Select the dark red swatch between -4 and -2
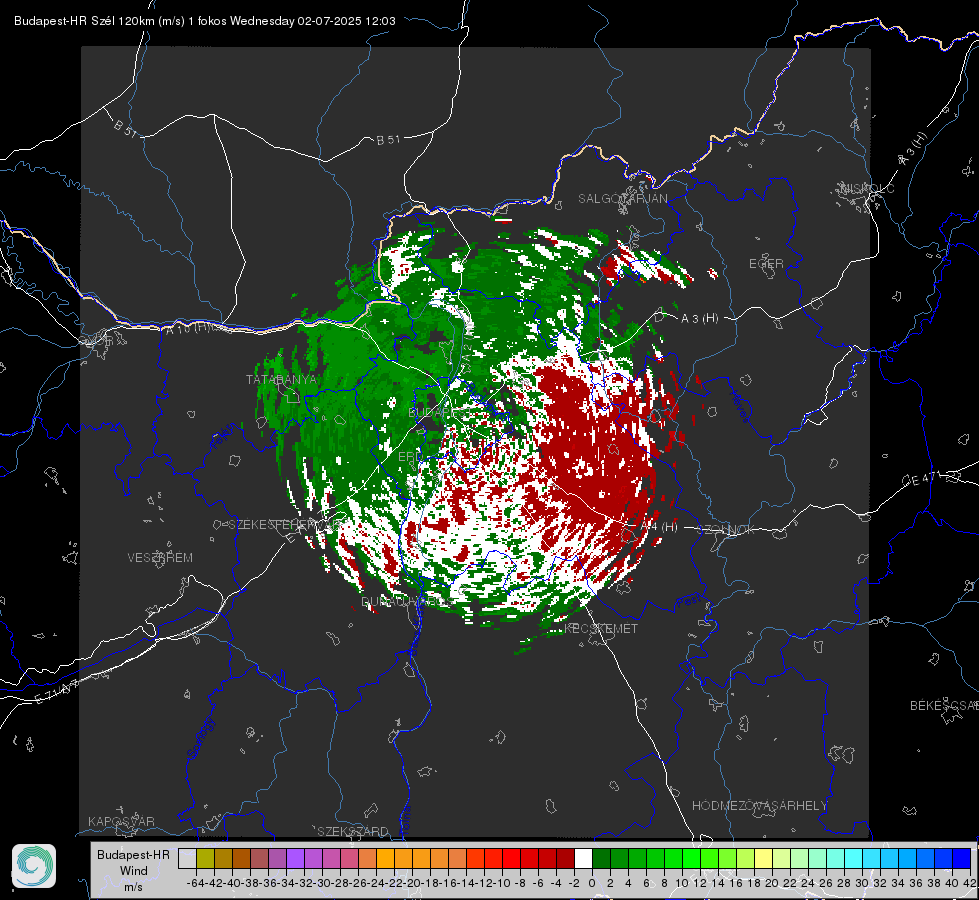 coord(565,858)
